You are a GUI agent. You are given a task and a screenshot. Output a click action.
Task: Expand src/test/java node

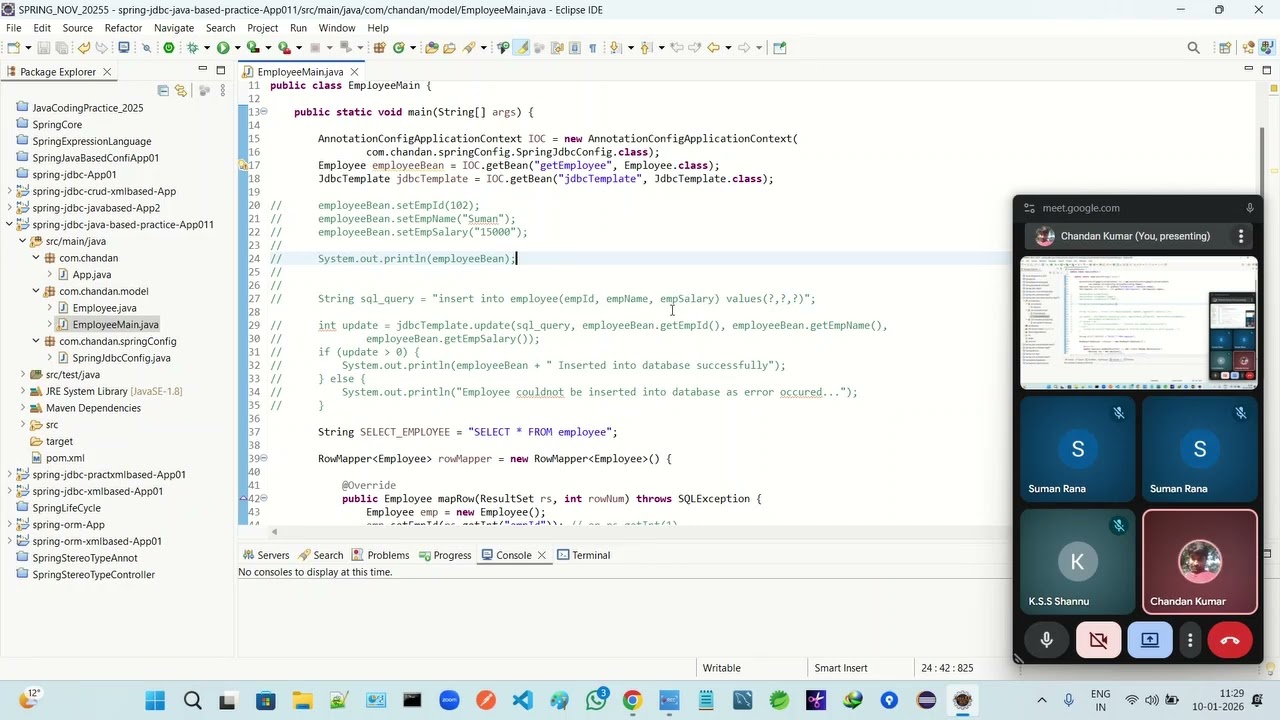pos(23,375)
